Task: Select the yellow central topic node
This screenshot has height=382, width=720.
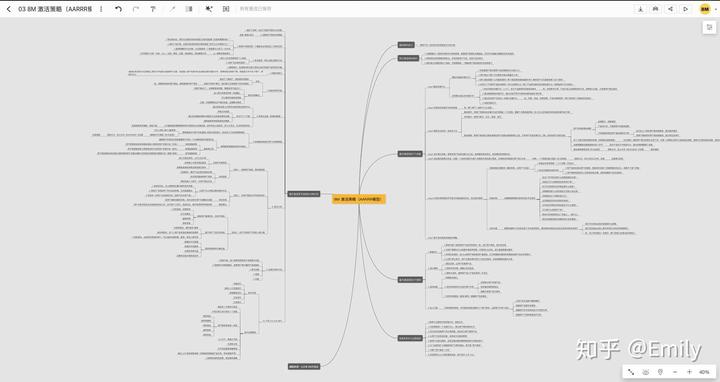Action: click(x=359, y=199)
